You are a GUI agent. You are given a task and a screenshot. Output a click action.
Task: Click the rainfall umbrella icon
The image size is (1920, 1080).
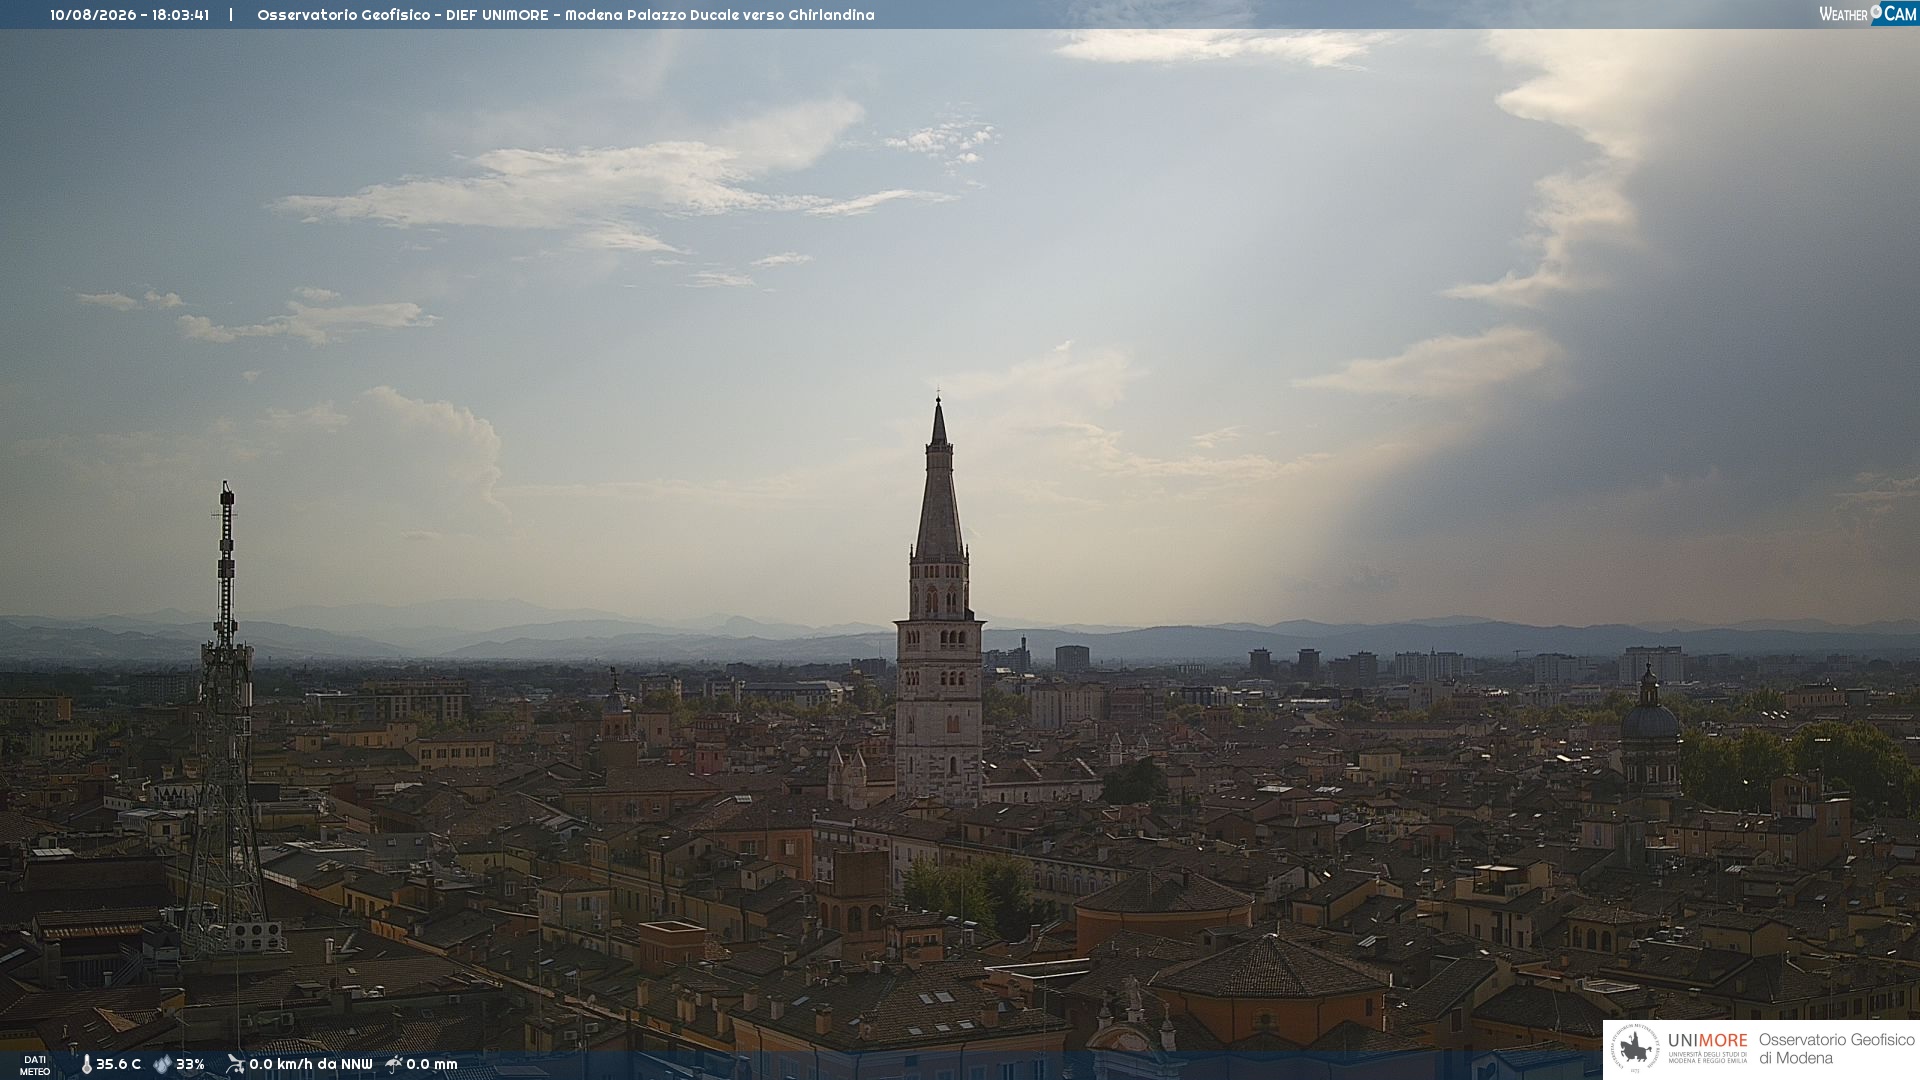[x=394, y=1064]
